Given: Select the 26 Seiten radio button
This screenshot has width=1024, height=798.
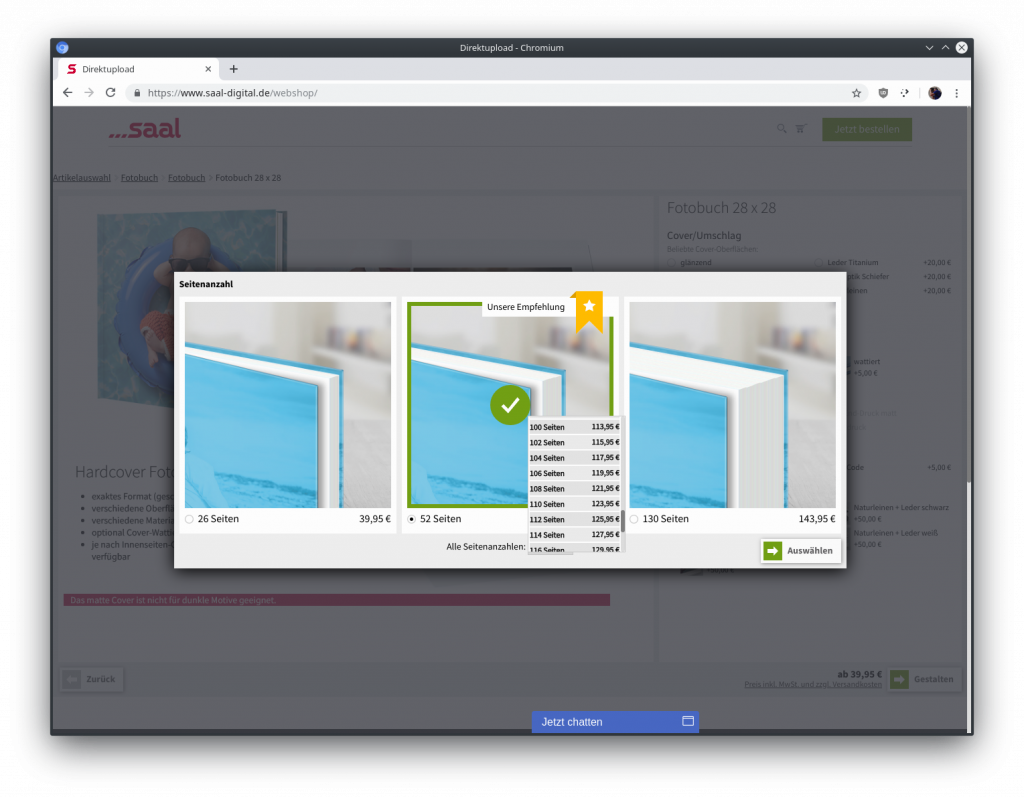Looking at the screenshot, I should 189,519.
